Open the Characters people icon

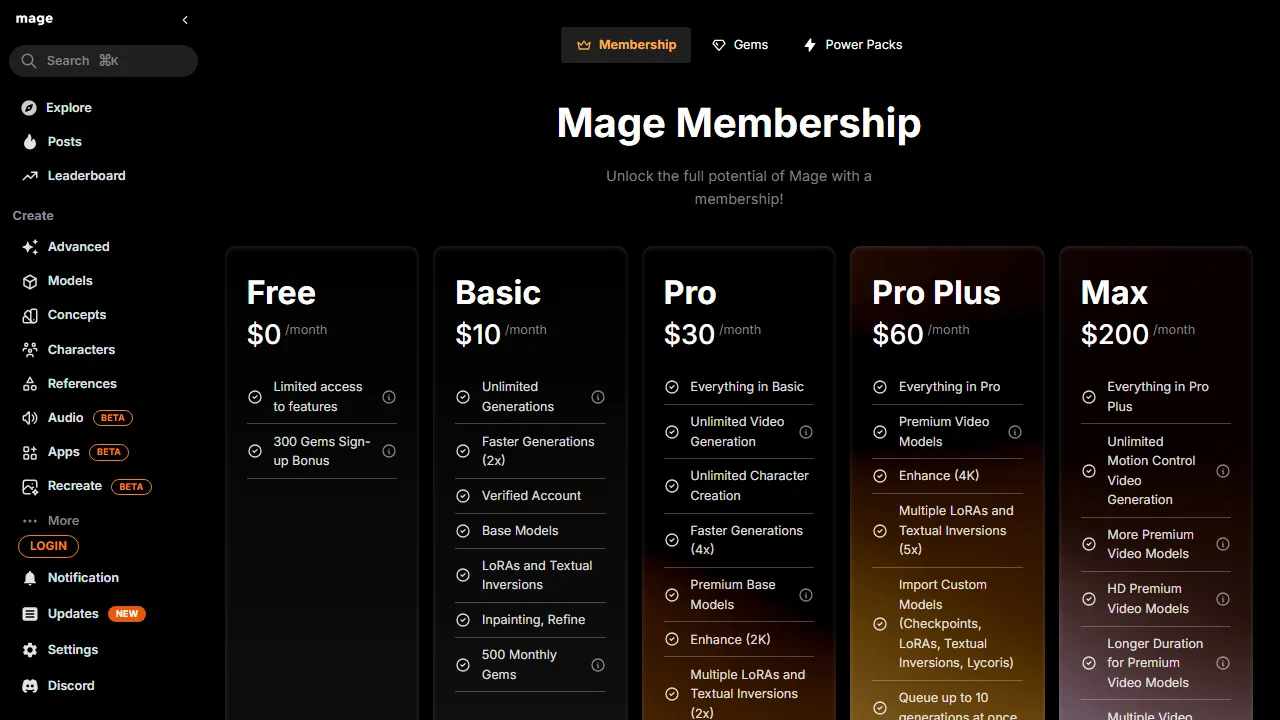(30, 350)
